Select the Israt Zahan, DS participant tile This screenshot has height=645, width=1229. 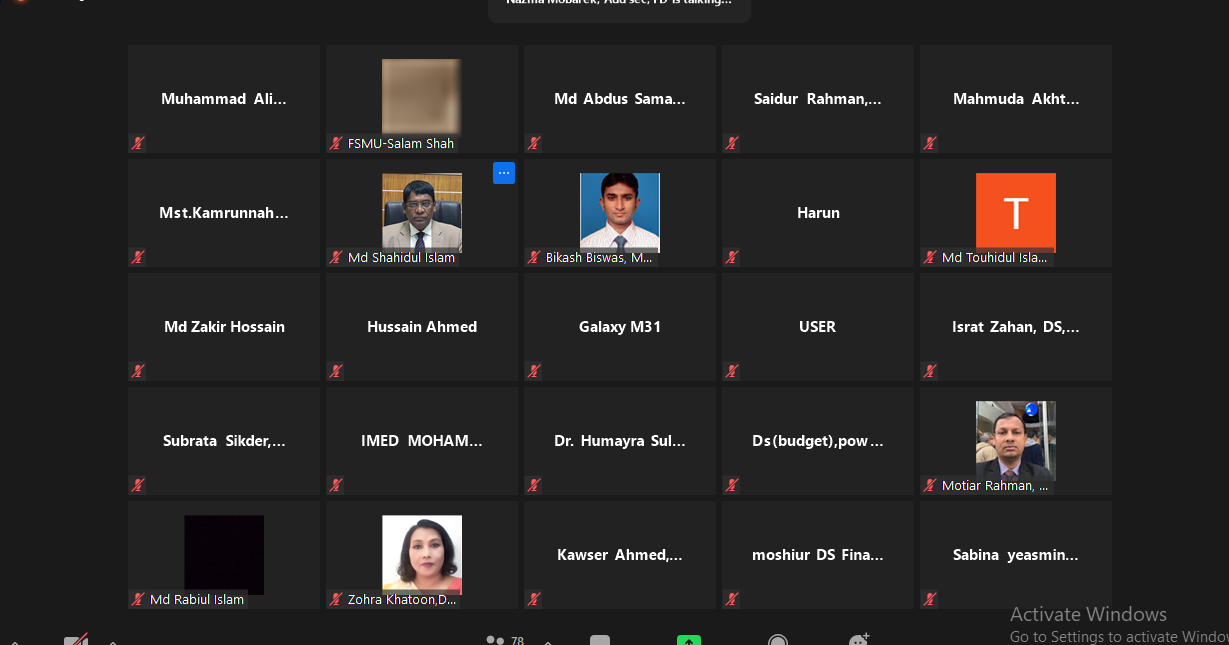[x=1016, y=327]
